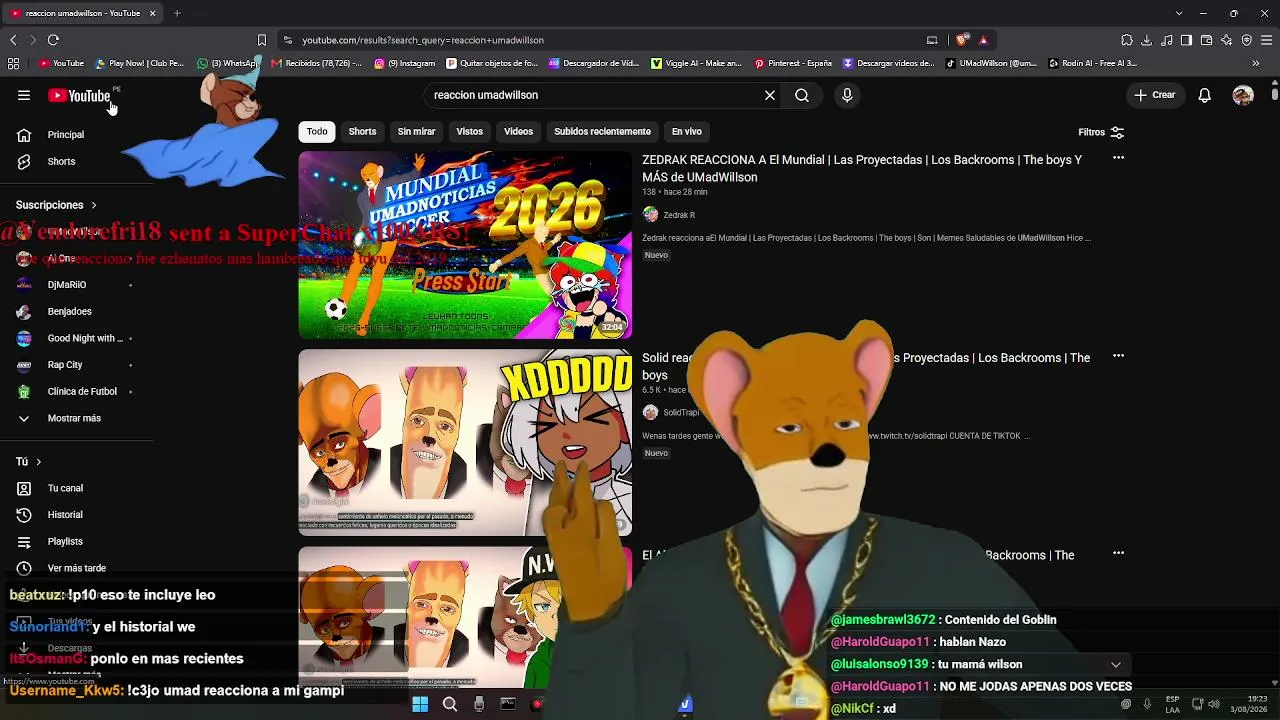
Task: Expand the live chat chevron
Action: coord(1116,664)
